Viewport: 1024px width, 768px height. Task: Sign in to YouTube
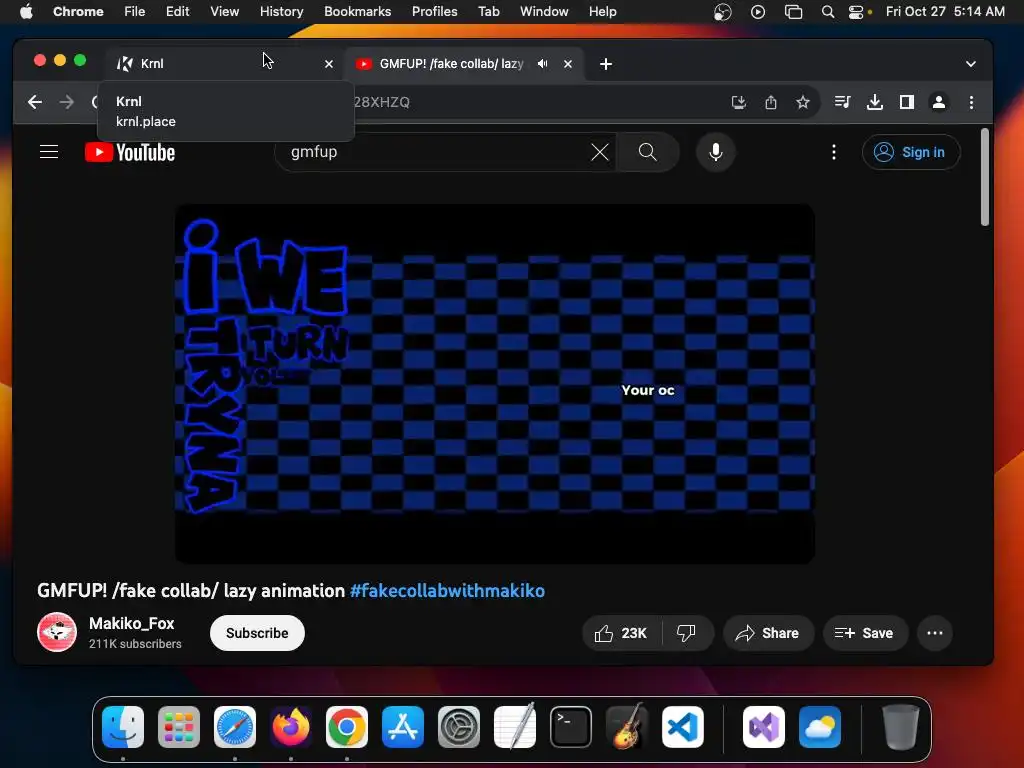[910, 152]
